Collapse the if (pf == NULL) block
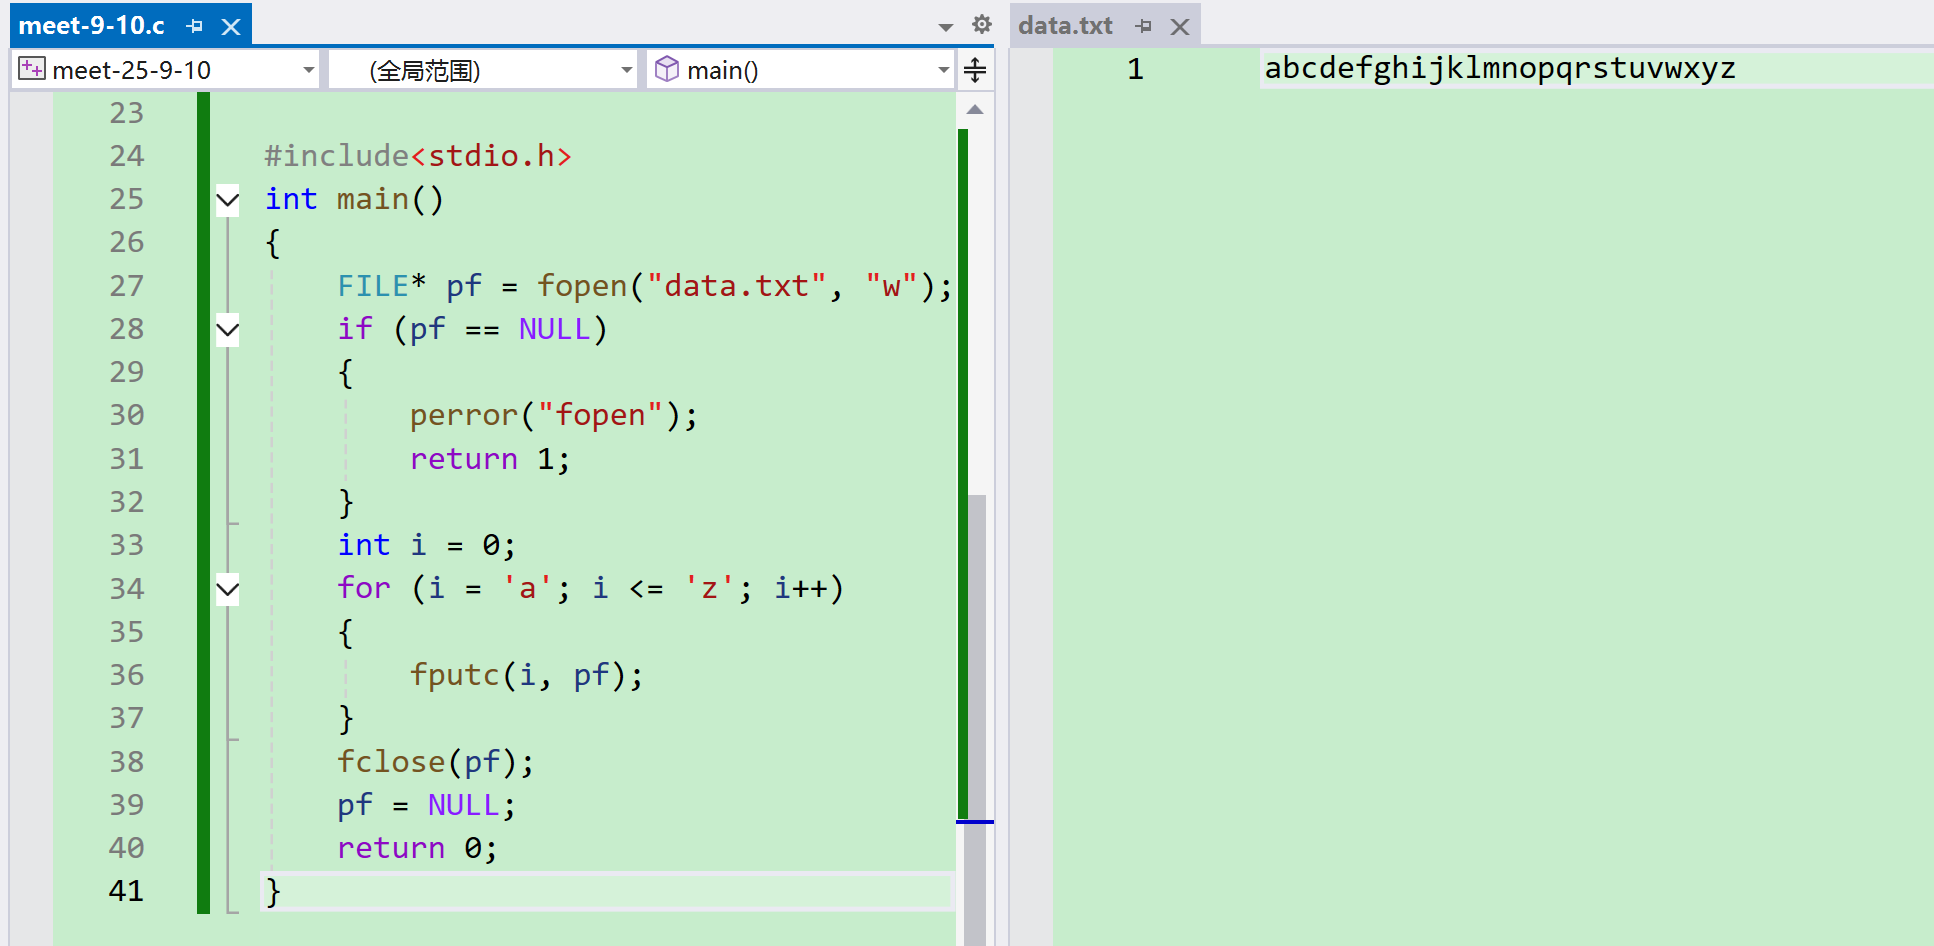This screenshot has width=1934, height=946. coord(228,329)
